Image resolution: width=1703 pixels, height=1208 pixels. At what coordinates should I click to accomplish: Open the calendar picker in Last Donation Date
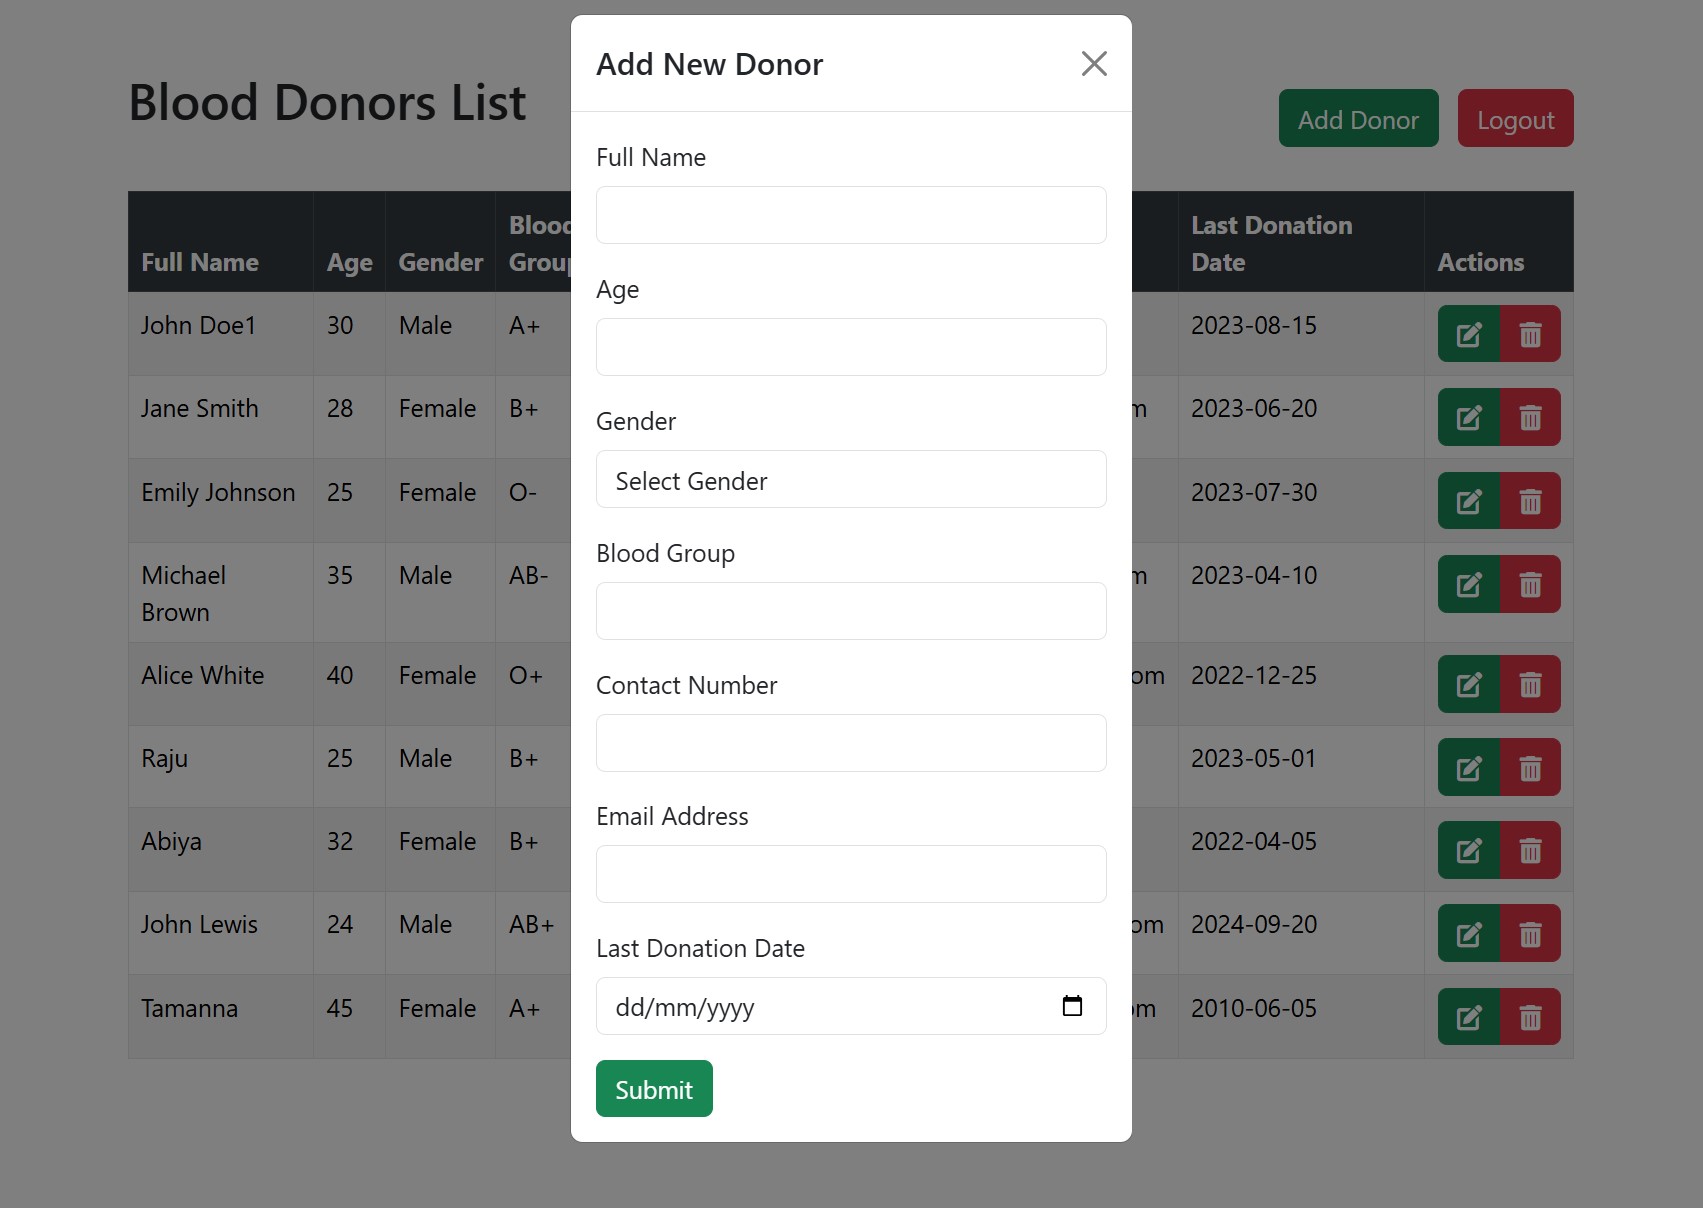1071,1006
